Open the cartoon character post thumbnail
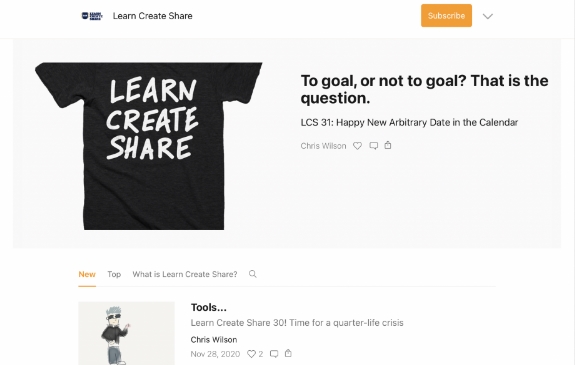 click(127, 333)
